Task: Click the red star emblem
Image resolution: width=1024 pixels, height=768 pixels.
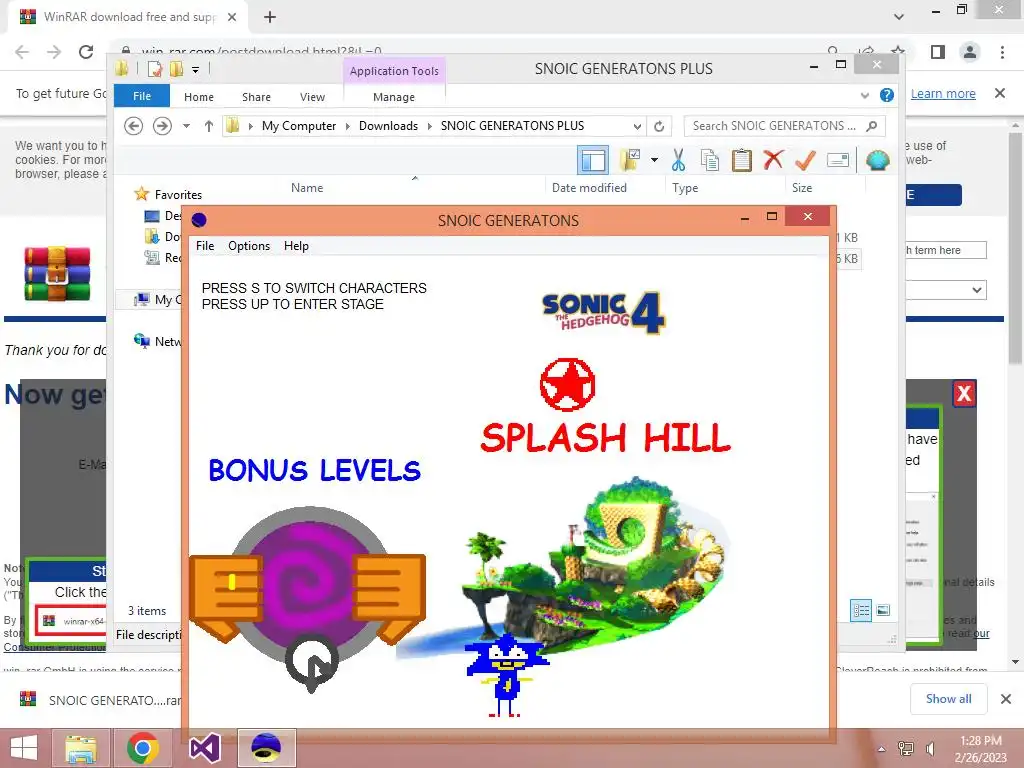Action: [x=567, y=385]
